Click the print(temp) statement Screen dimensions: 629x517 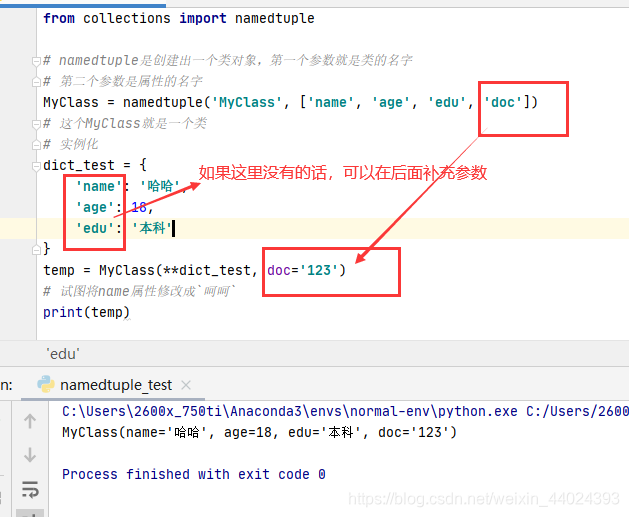(86, 312)
